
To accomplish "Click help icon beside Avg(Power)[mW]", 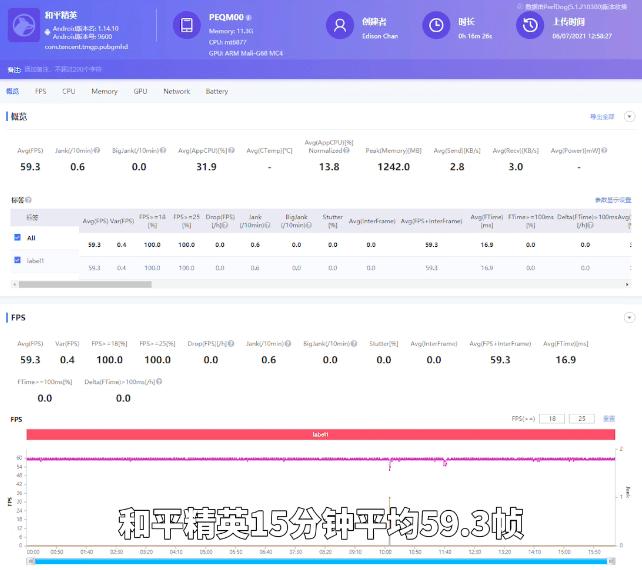I will [604, 150].
